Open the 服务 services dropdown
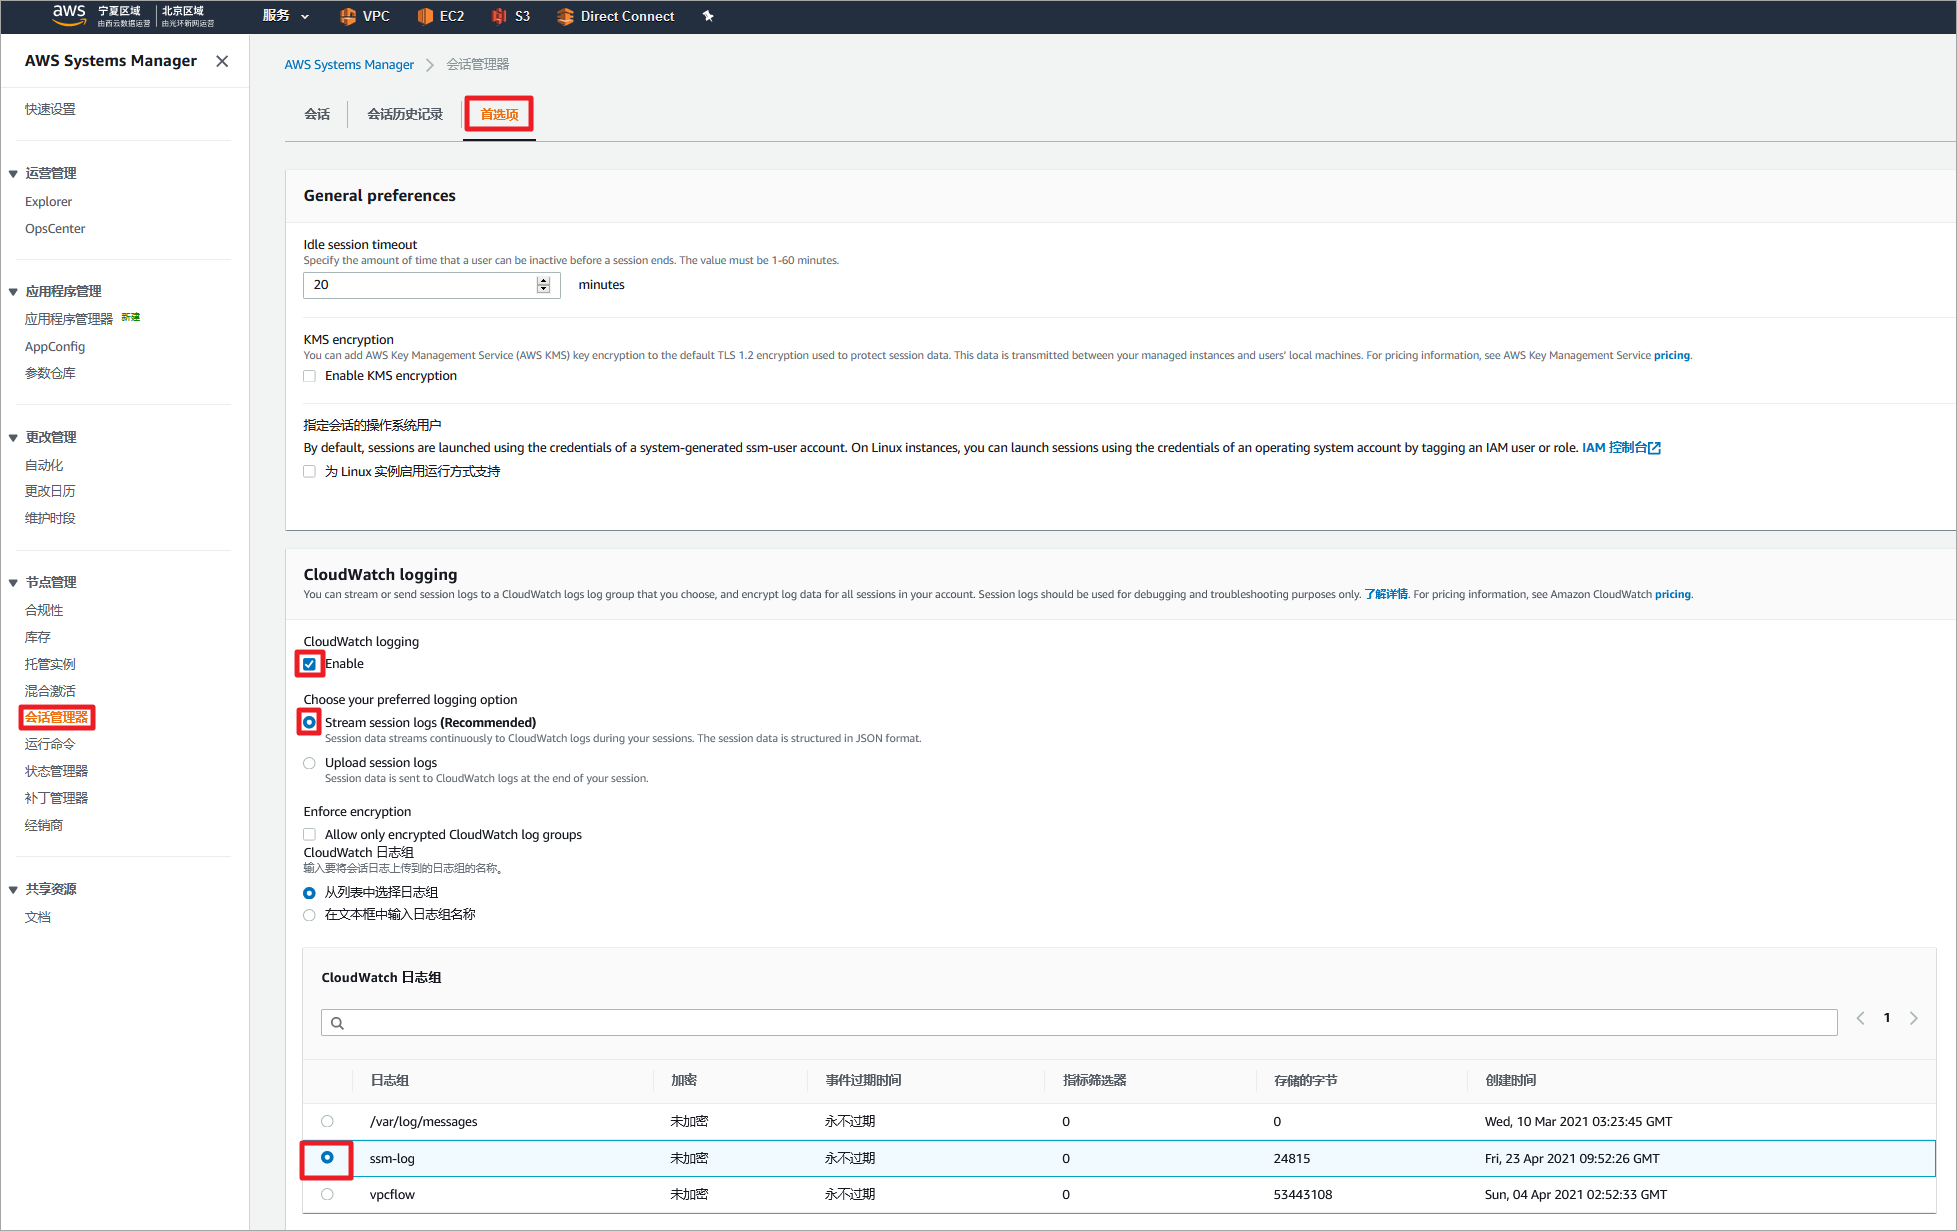This screenshot has width=1957, height=1231. [x=286, y=16]
